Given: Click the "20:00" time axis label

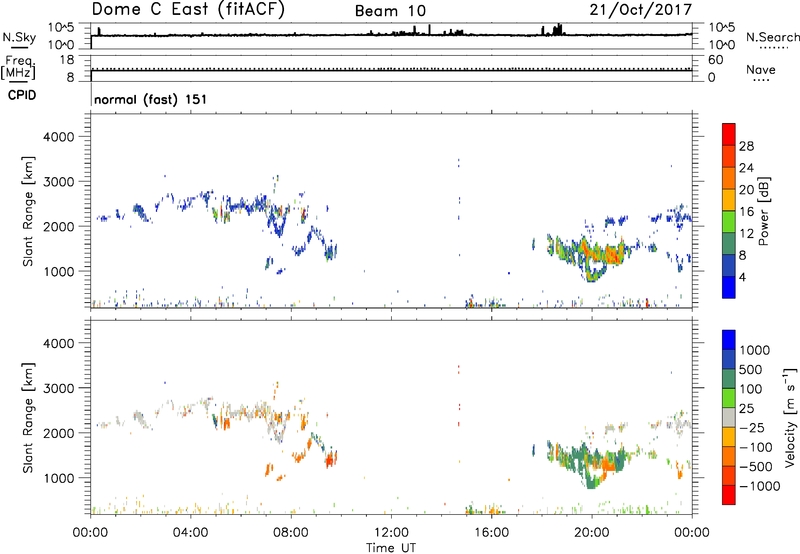Looking at the screenshot, I should pyautogui.click(x=591, y=533).
